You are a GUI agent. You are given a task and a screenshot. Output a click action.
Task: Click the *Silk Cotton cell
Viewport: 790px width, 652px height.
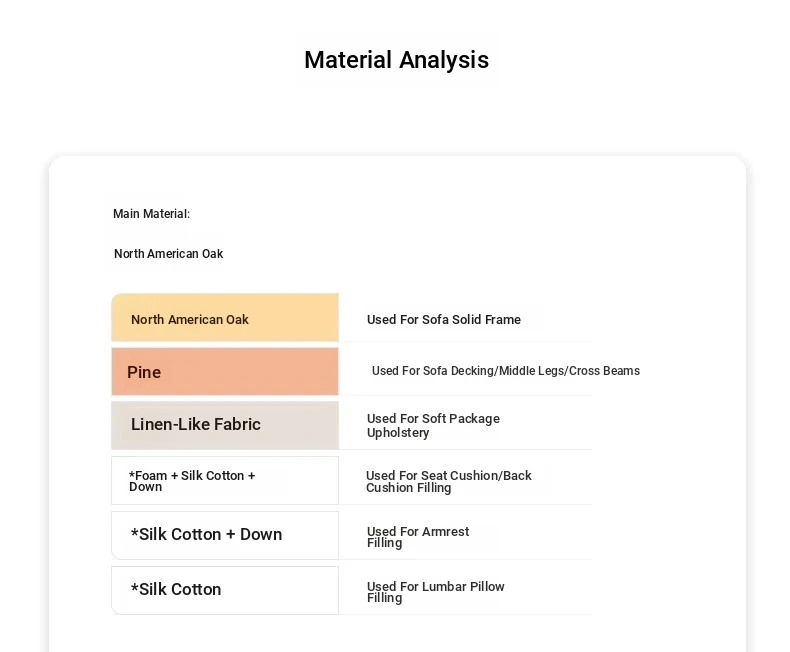tap(225, 590)
